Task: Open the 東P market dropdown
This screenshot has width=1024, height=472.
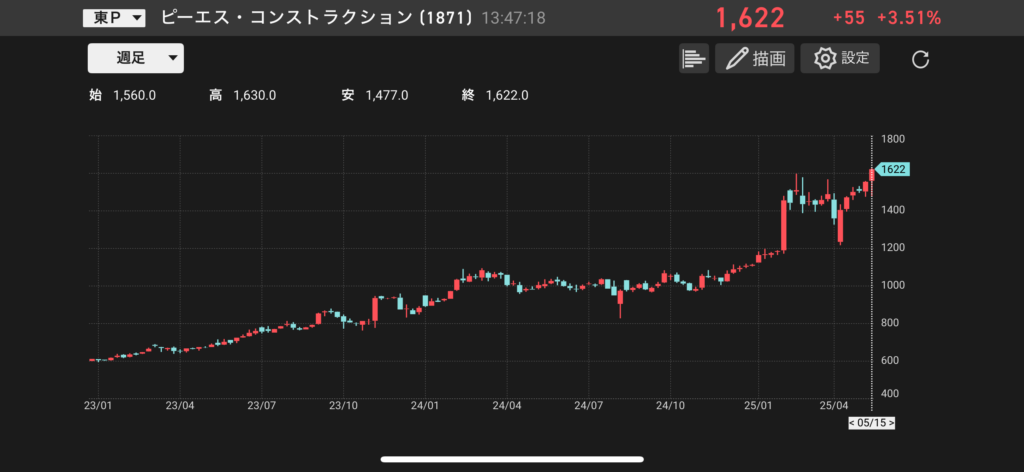Action: (114, 18)
